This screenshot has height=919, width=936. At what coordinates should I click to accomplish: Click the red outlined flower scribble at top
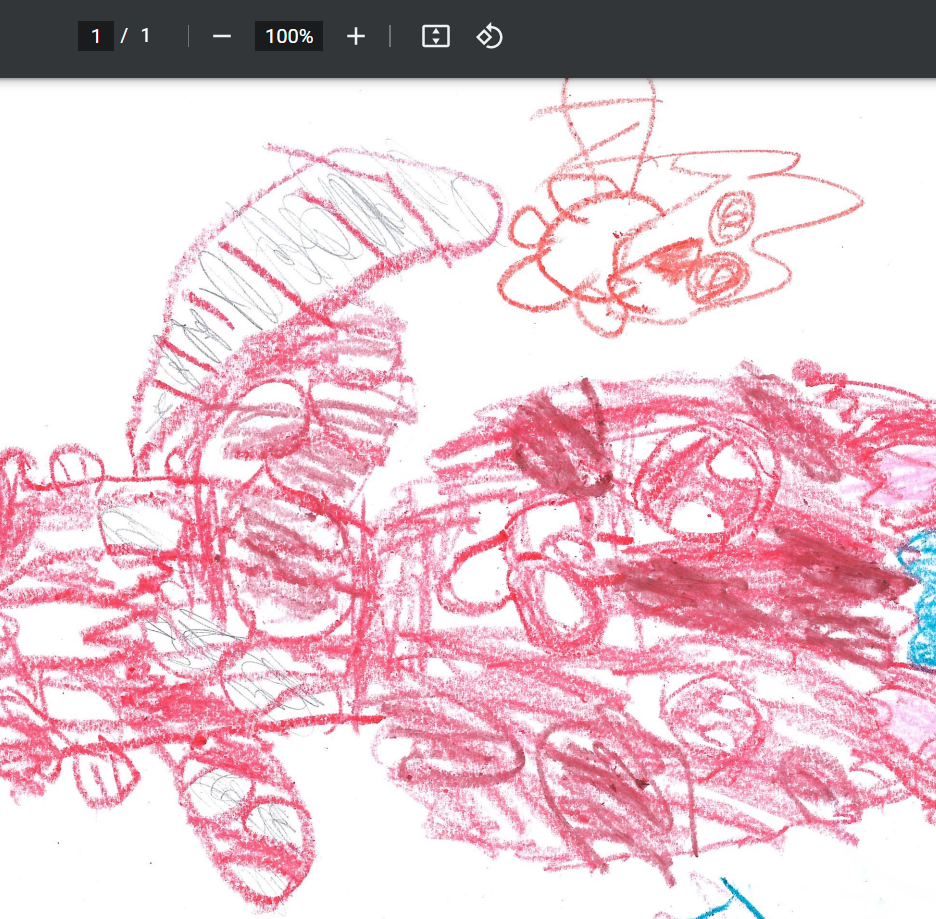[580, 250]
